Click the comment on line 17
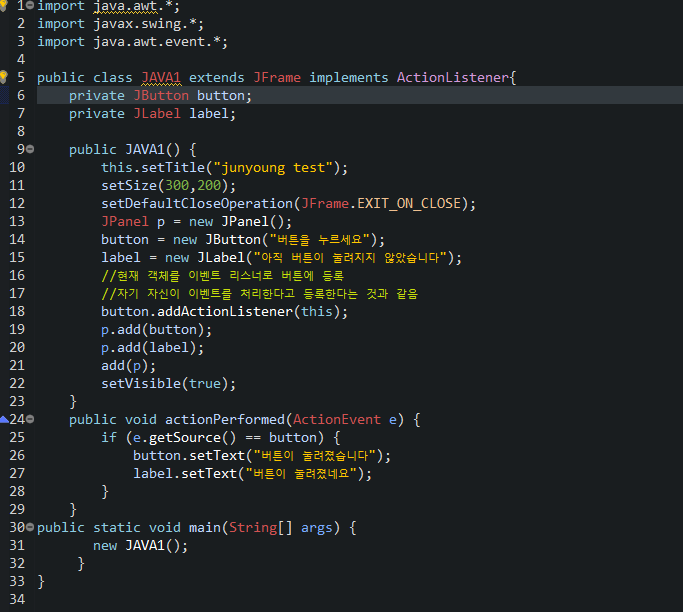 click(x=260, y=294)
